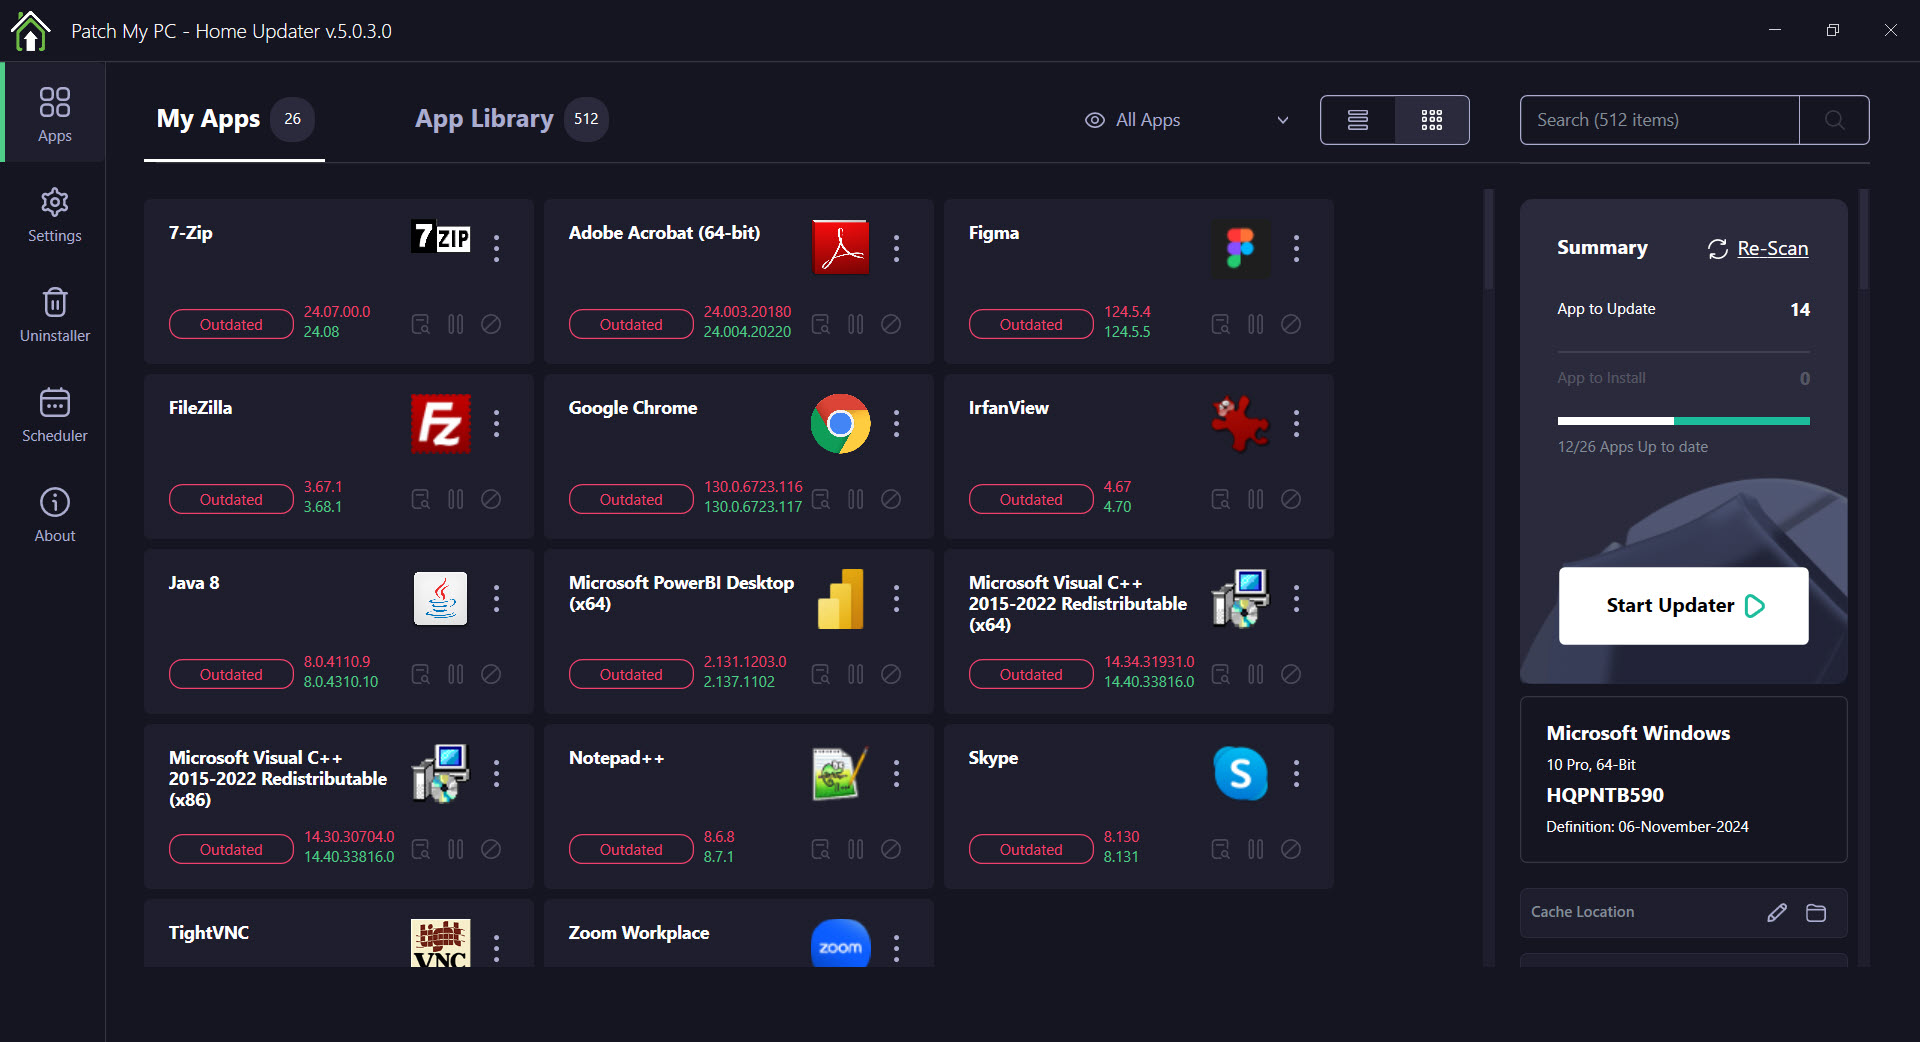Click the pause icon on Skype card
Viewport: 1920px width, 1042px height.
(1256, 849)
